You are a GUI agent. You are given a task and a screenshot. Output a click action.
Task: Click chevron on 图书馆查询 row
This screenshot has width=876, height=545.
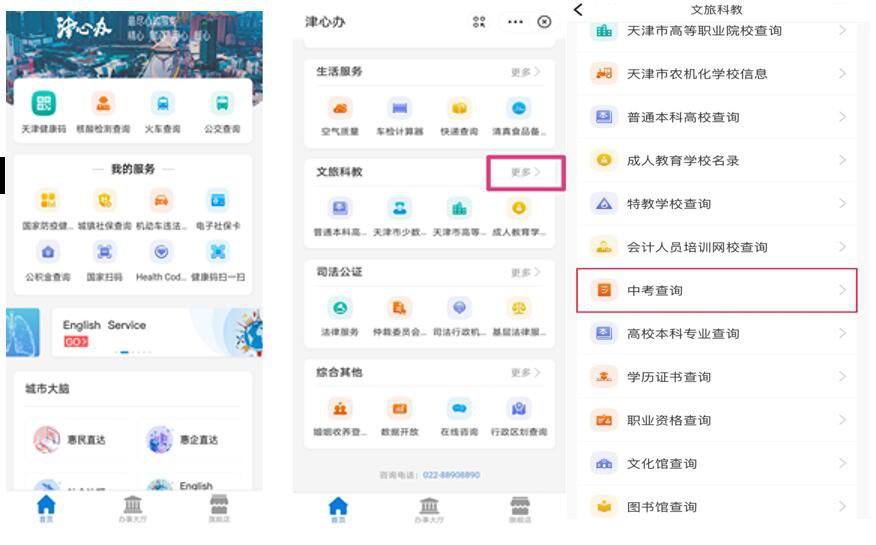842,506
